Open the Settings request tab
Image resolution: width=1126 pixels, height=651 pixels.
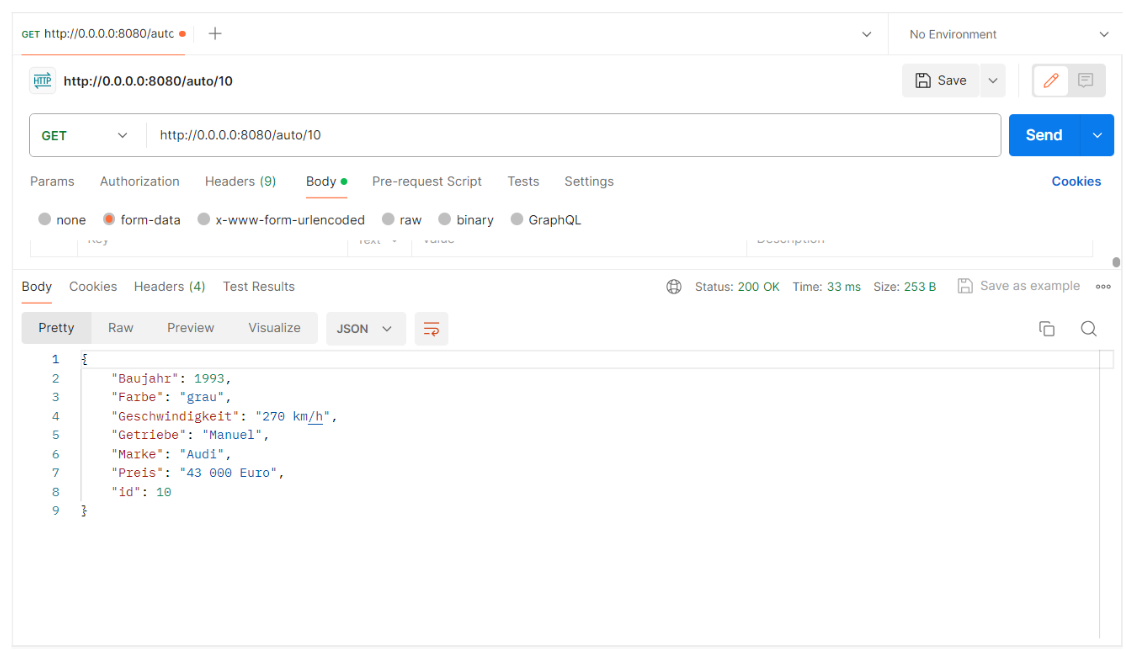tap(589, 182)
